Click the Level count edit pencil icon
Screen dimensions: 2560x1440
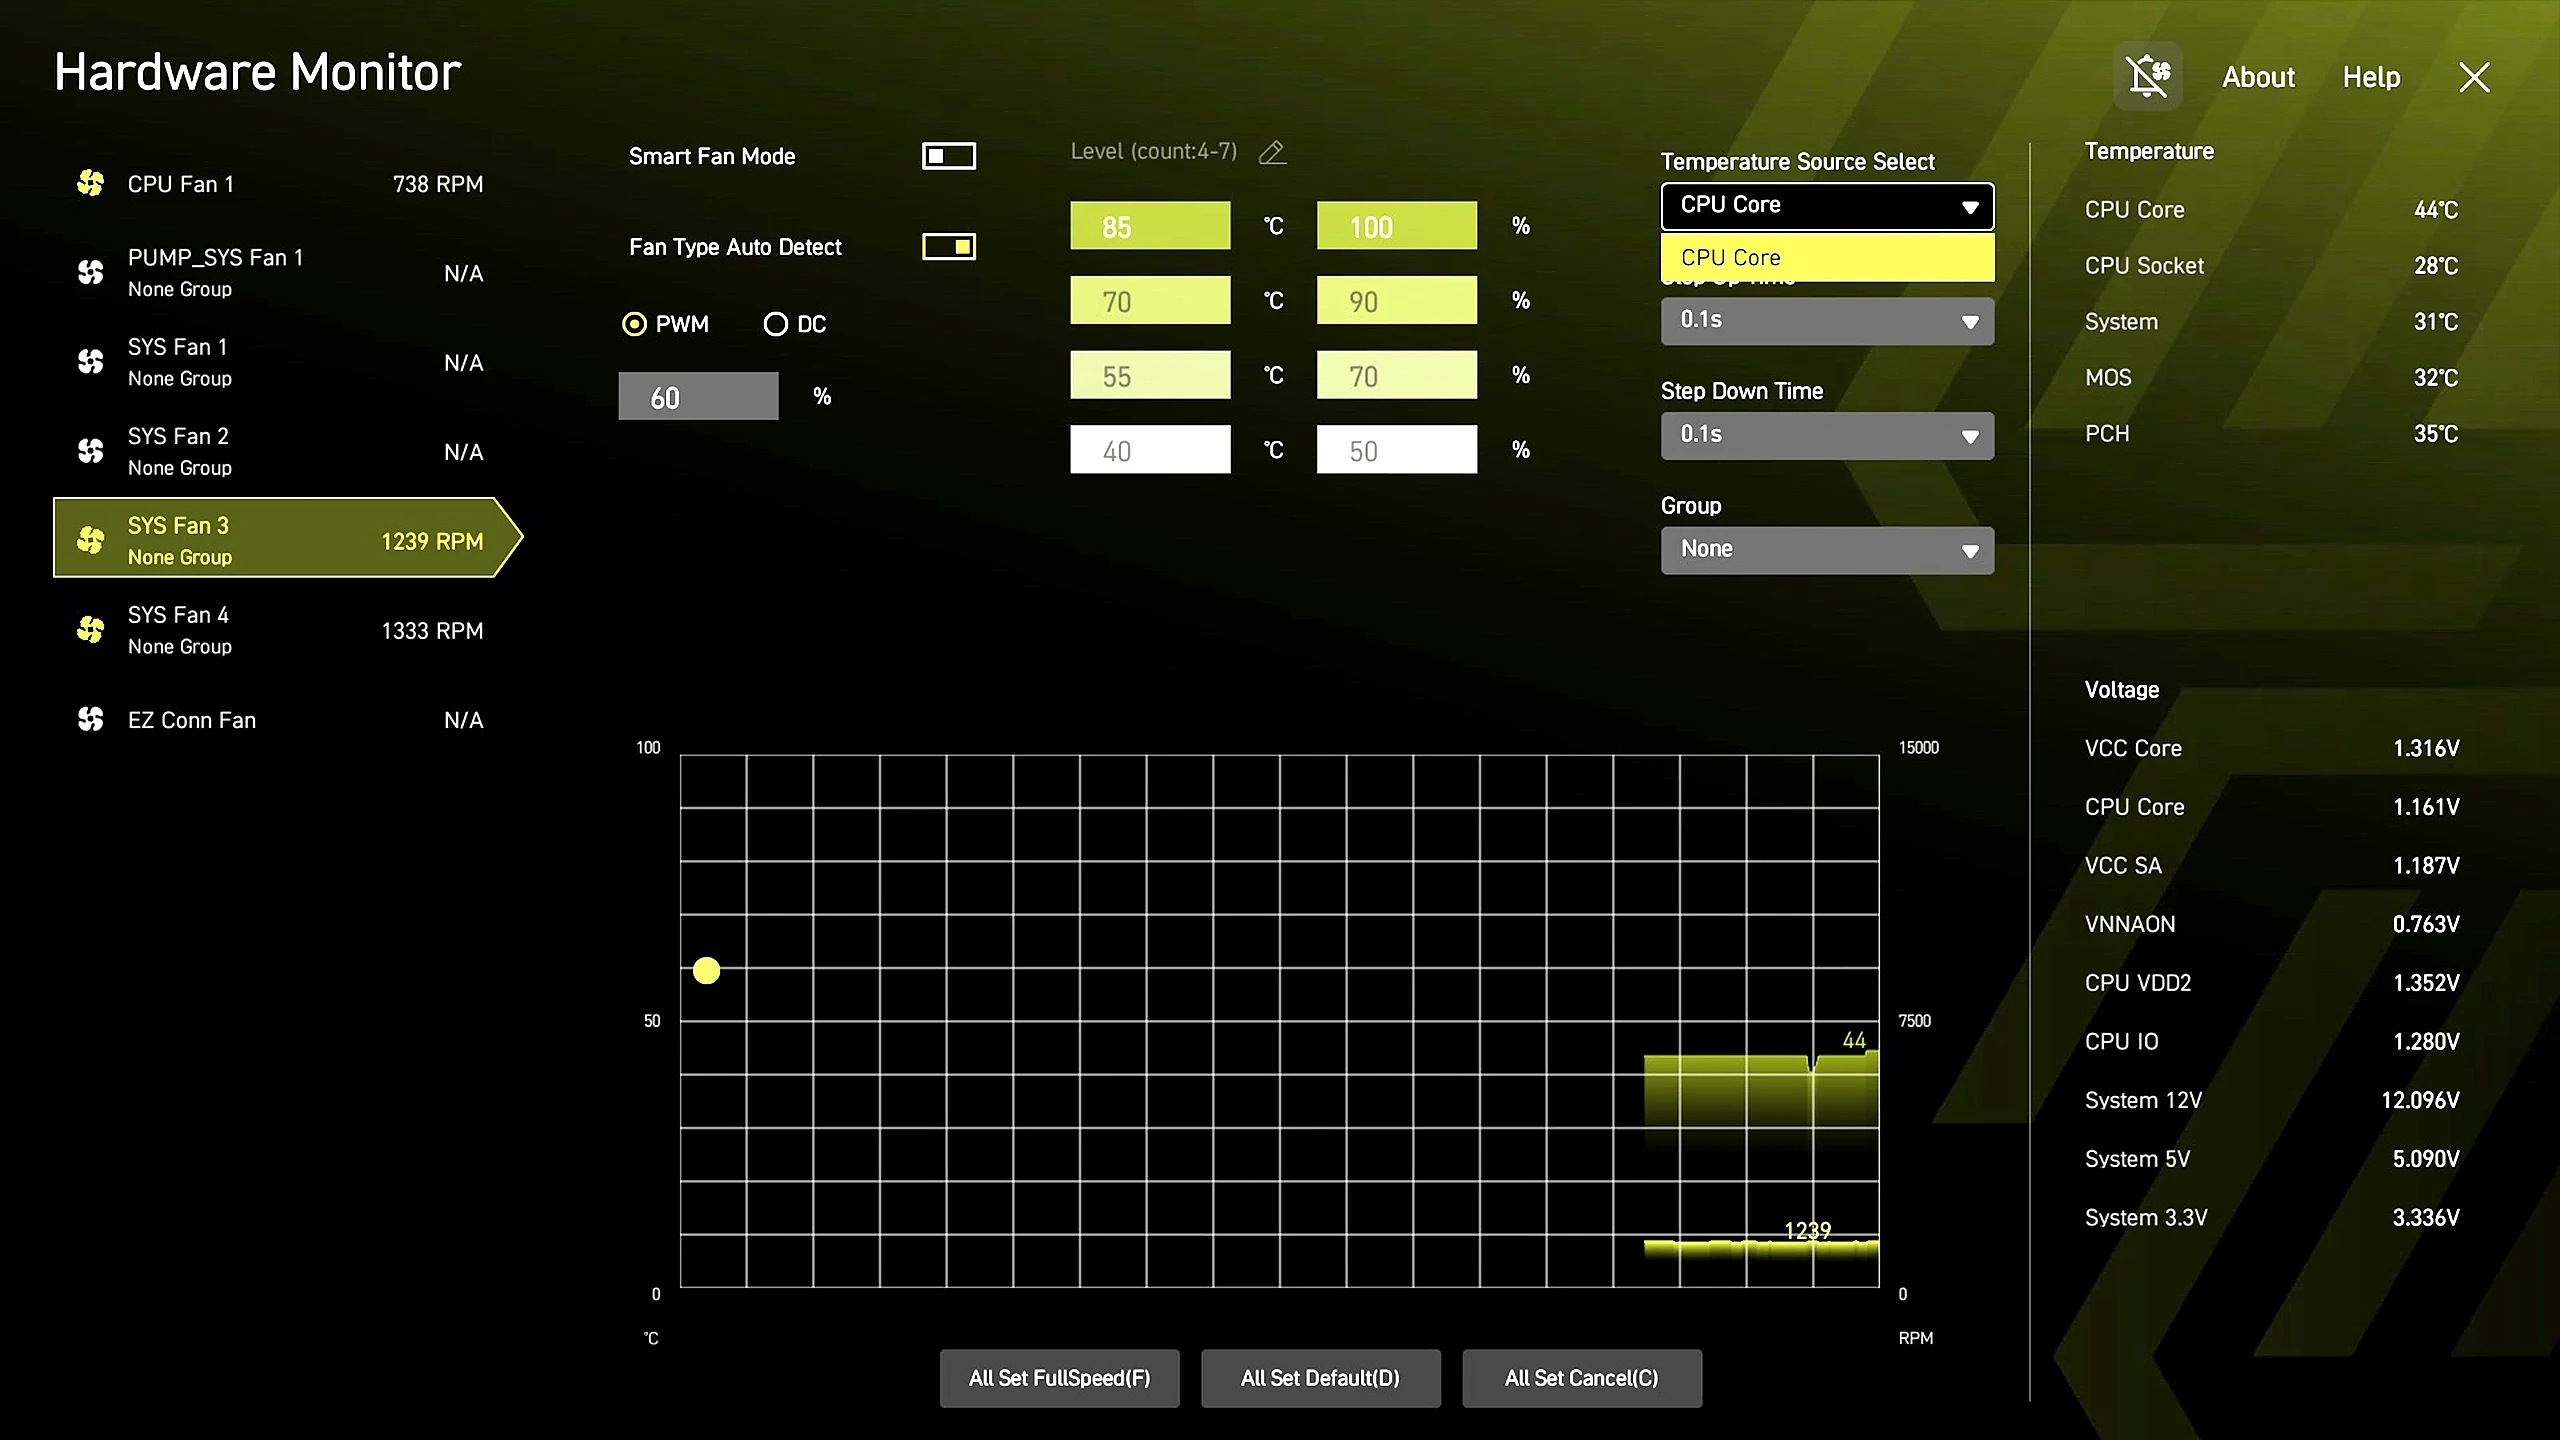[x=1272, y=152]
